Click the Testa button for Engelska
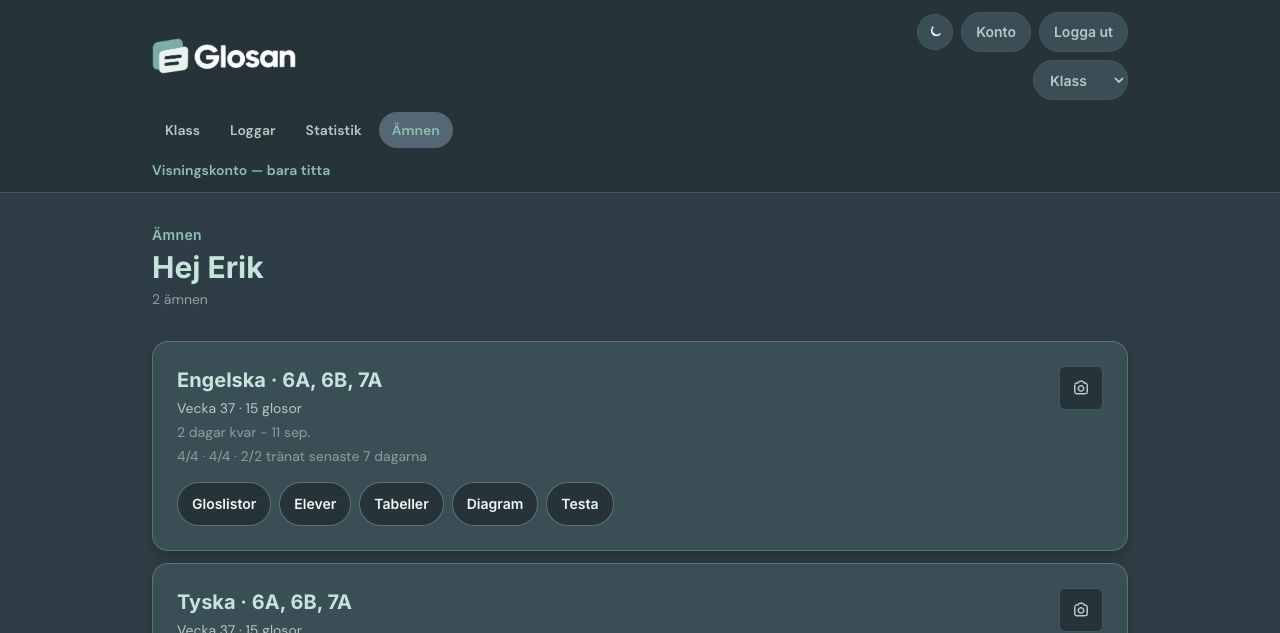This screenshot has width=1280, height=633. point(580,504)
